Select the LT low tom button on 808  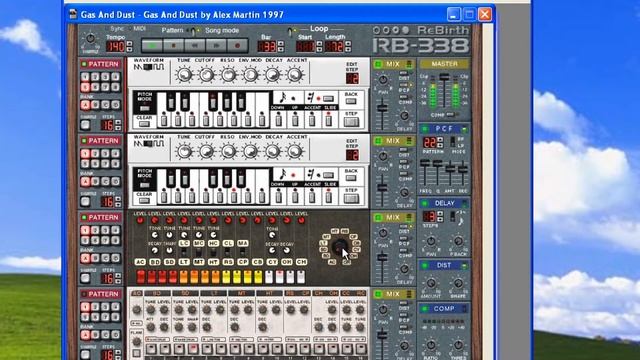click(x=184, y=262)
